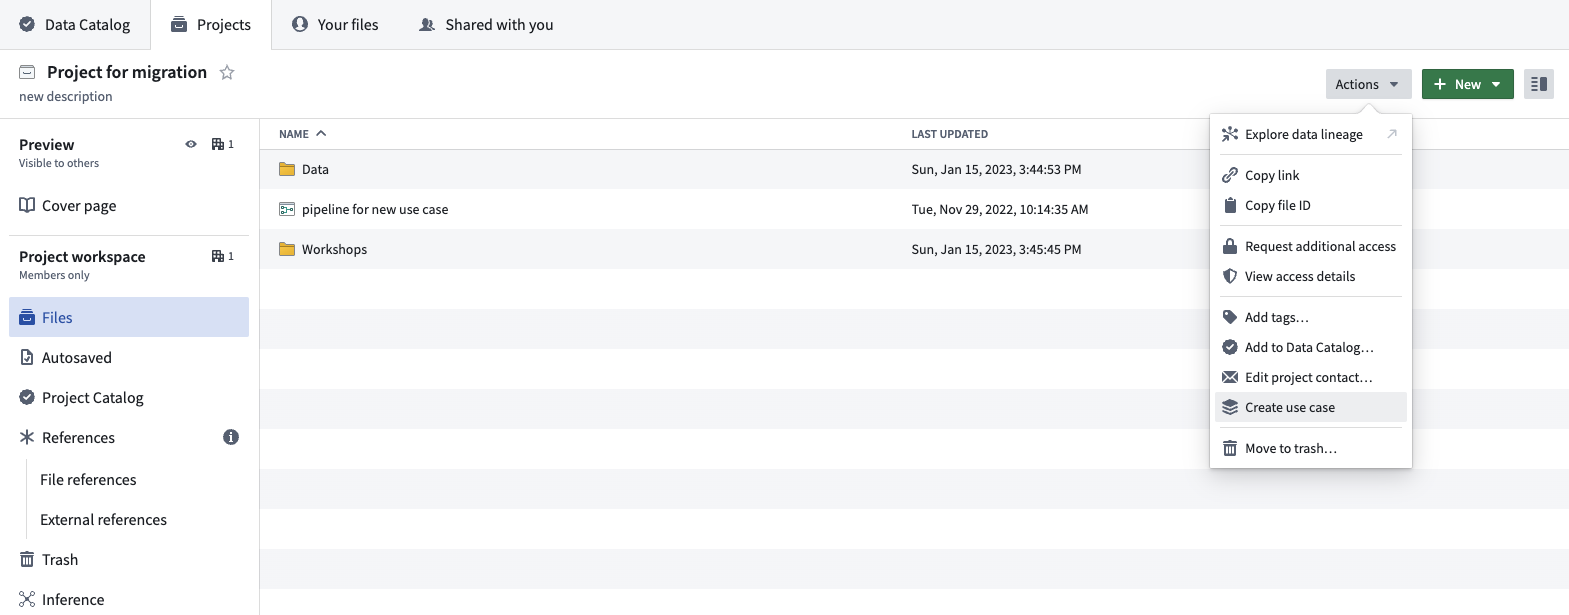Open External references sub-item
This screenshot has height=615, width=1569.
point(103,519)
